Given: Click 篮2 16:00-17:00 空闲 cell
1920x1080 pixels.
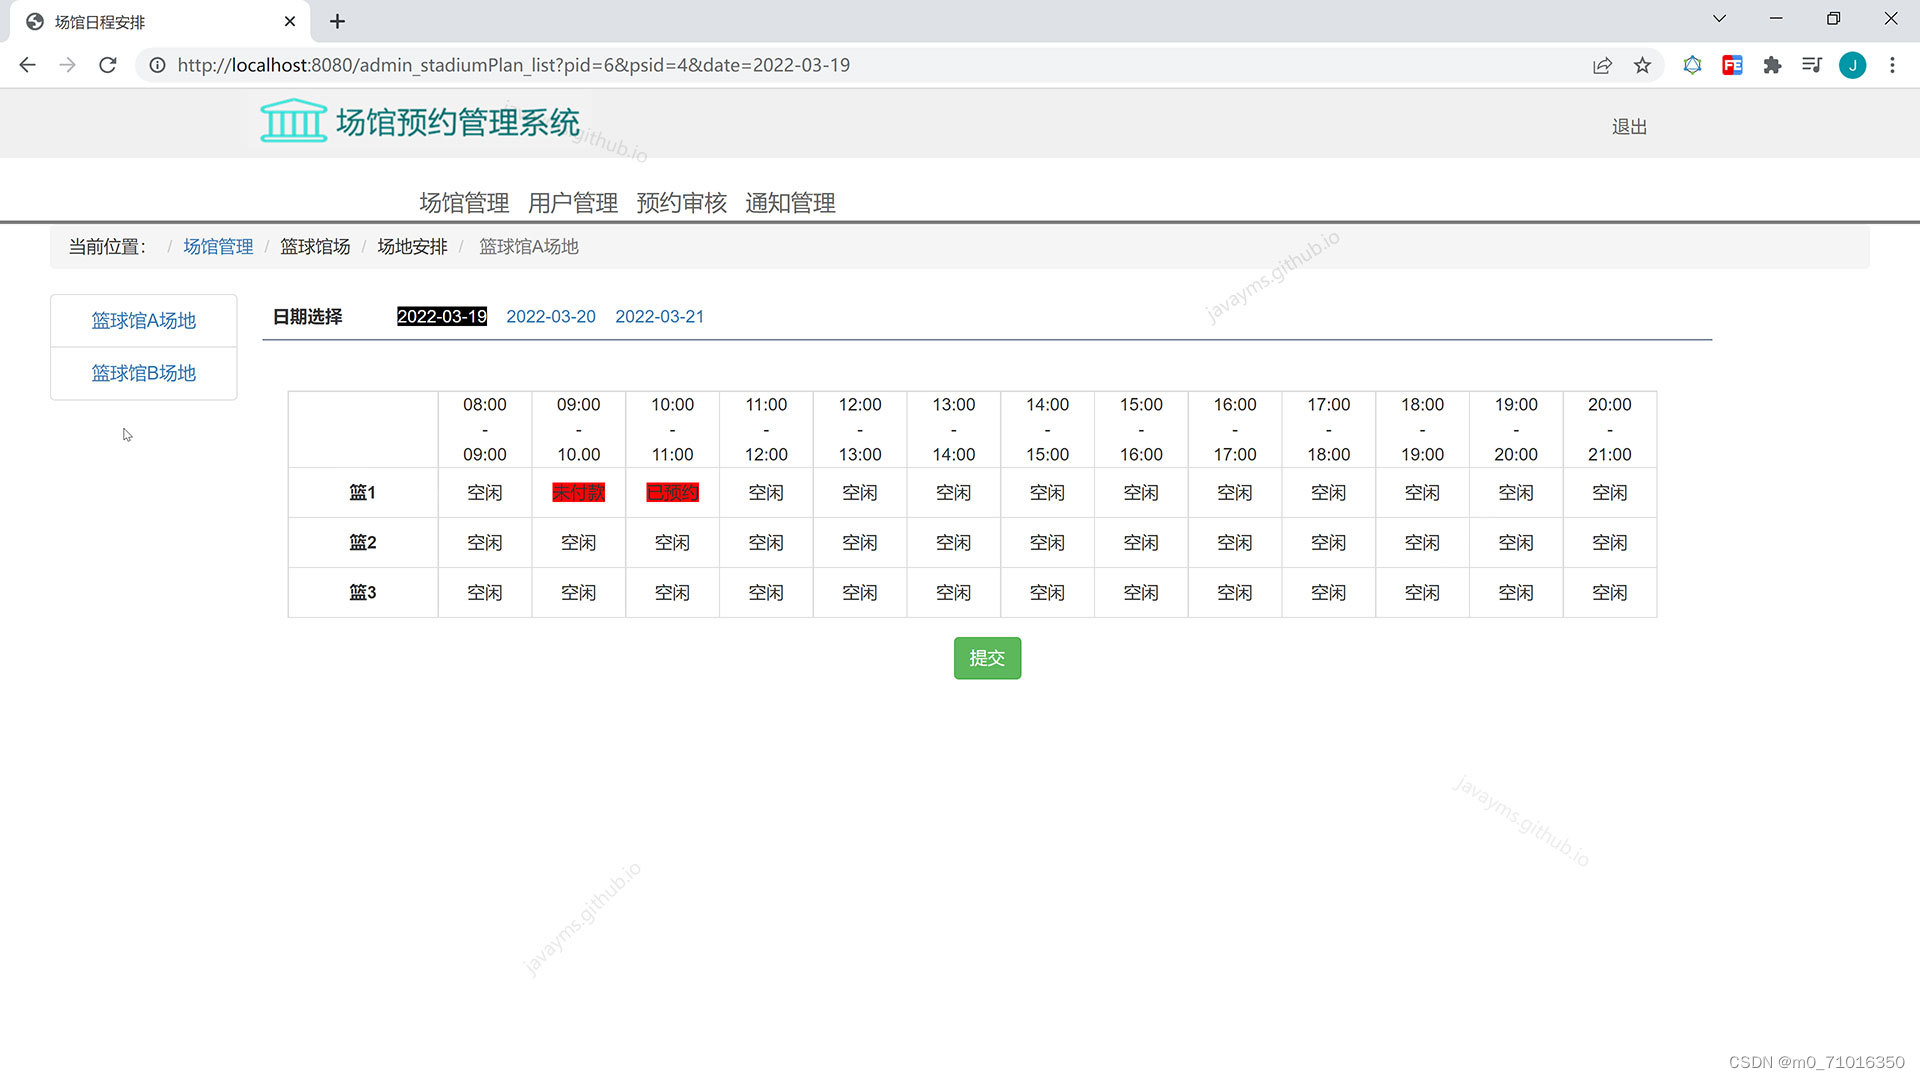Looking at the screenshot, I should point(1235,543).
